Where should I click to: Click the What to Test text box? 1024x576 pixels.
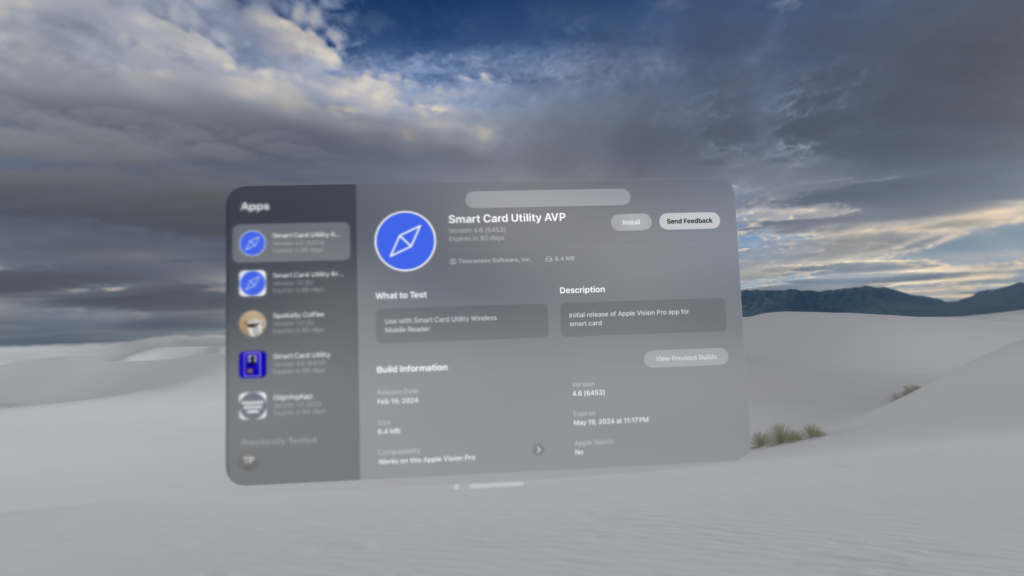462,323
